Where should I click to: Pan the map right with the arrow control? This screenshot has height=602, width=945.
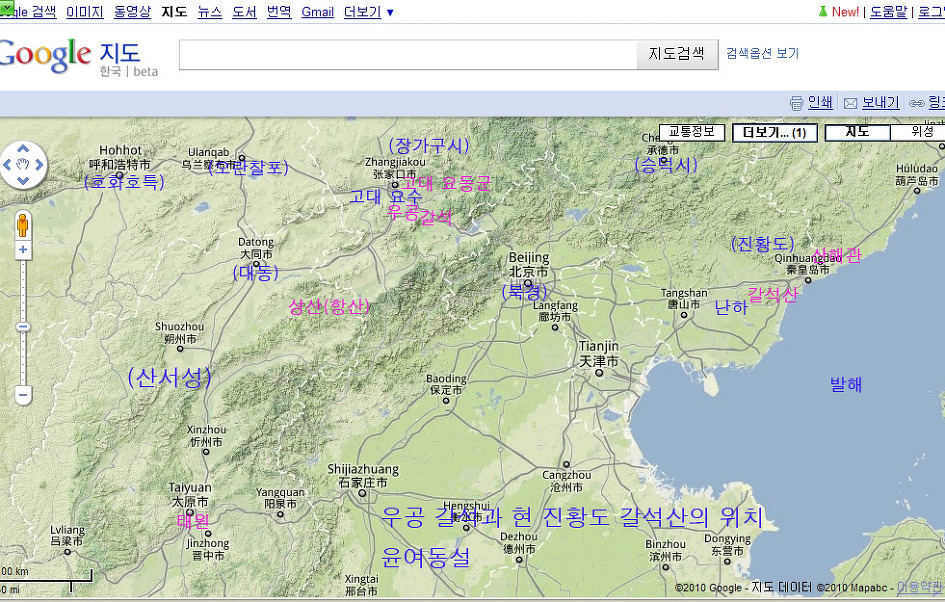click(39, 165)
